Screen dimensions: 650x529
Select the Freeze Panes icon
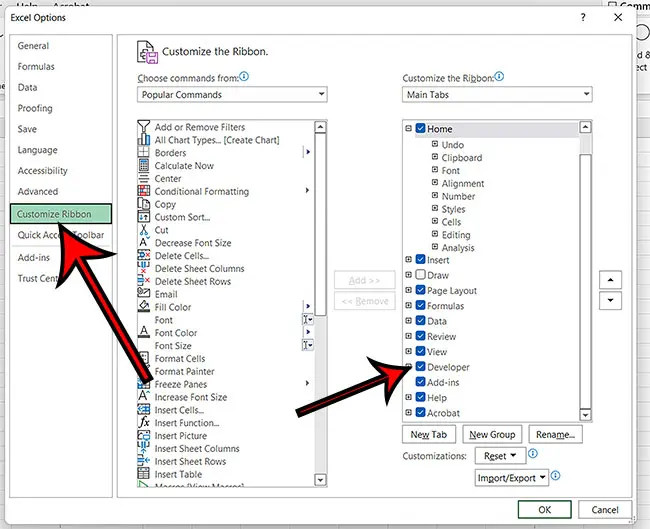pyautogui.click(x=145, y=384)
